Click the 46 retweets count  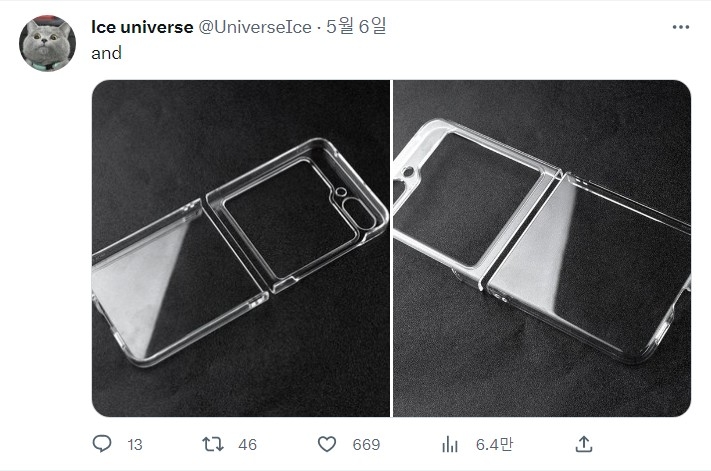click(247, 445)
